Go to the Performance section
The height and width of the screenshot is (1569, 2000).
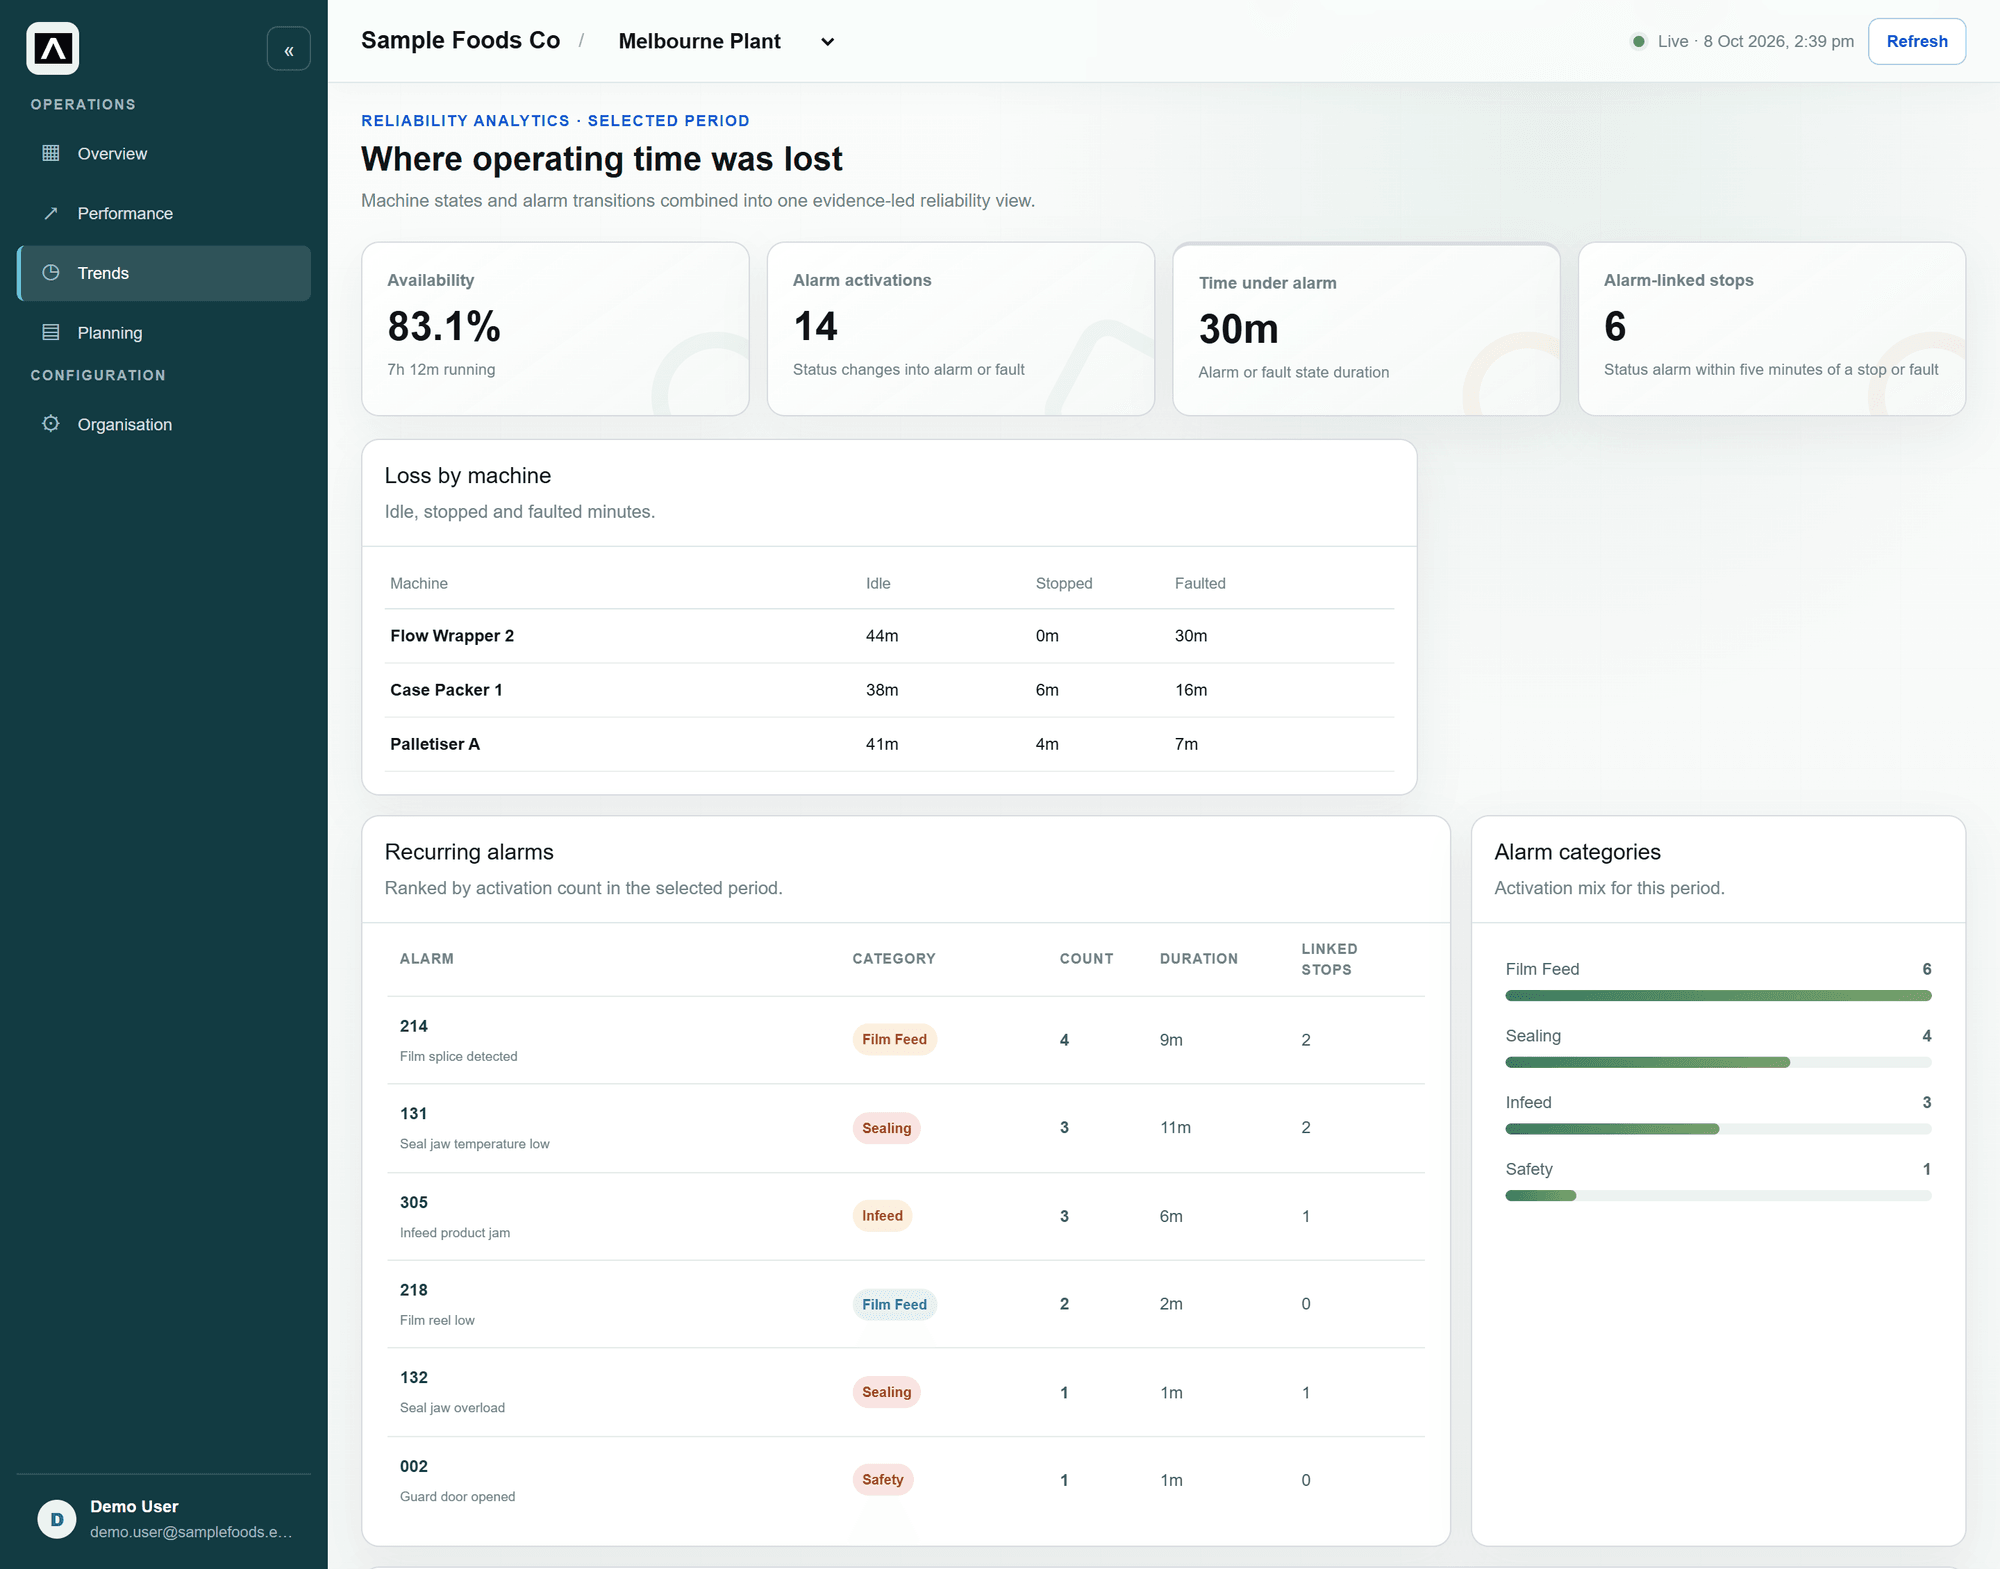tap(164, 213)
